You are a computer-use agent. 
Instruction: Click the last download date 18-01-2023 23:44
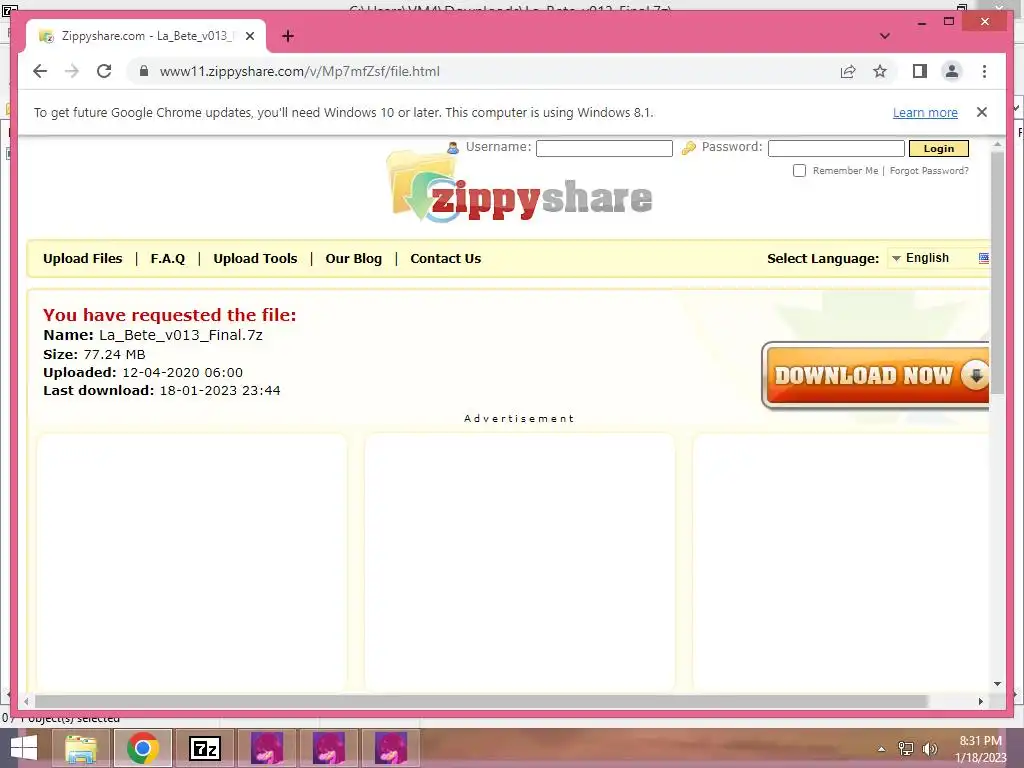(220, 391)
